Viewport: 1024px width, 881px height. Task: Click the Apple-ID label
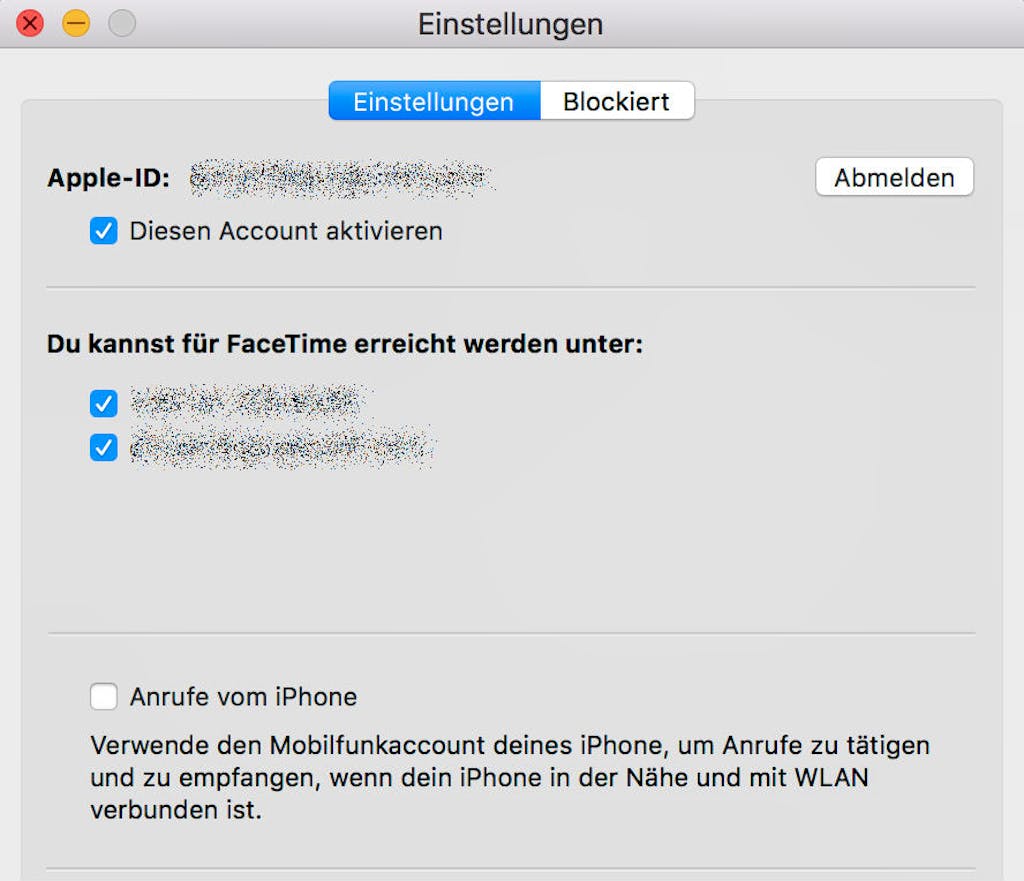108,178
